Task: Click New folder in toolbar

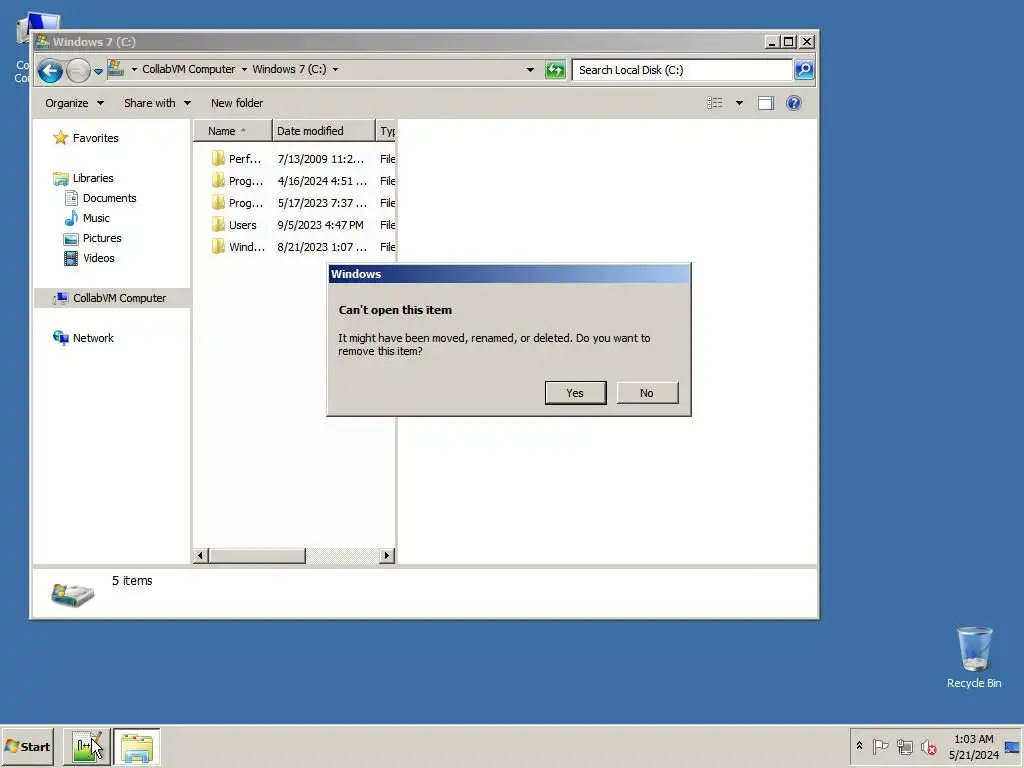Action: click(236, 103)
